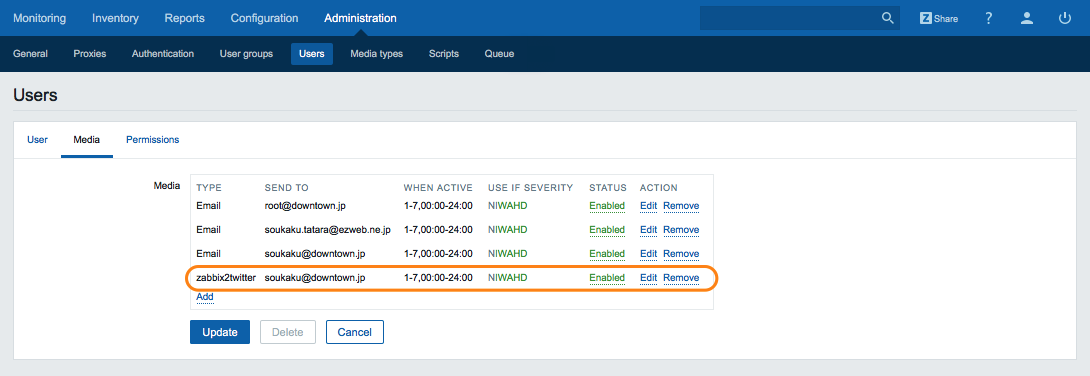Screen dimensions: 1090x376
Task: Go to the General submenu
Action: 31,54
